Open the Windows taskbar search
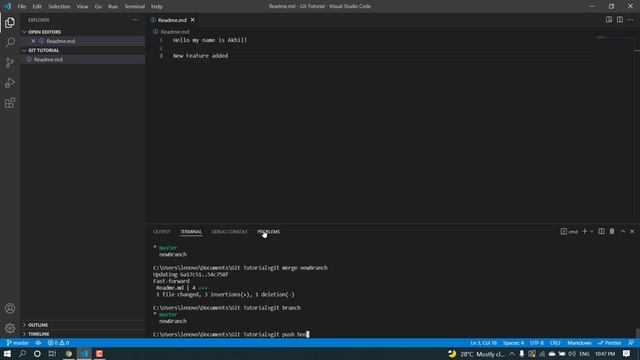Viewport: 640px width, 360px height. 22,353
